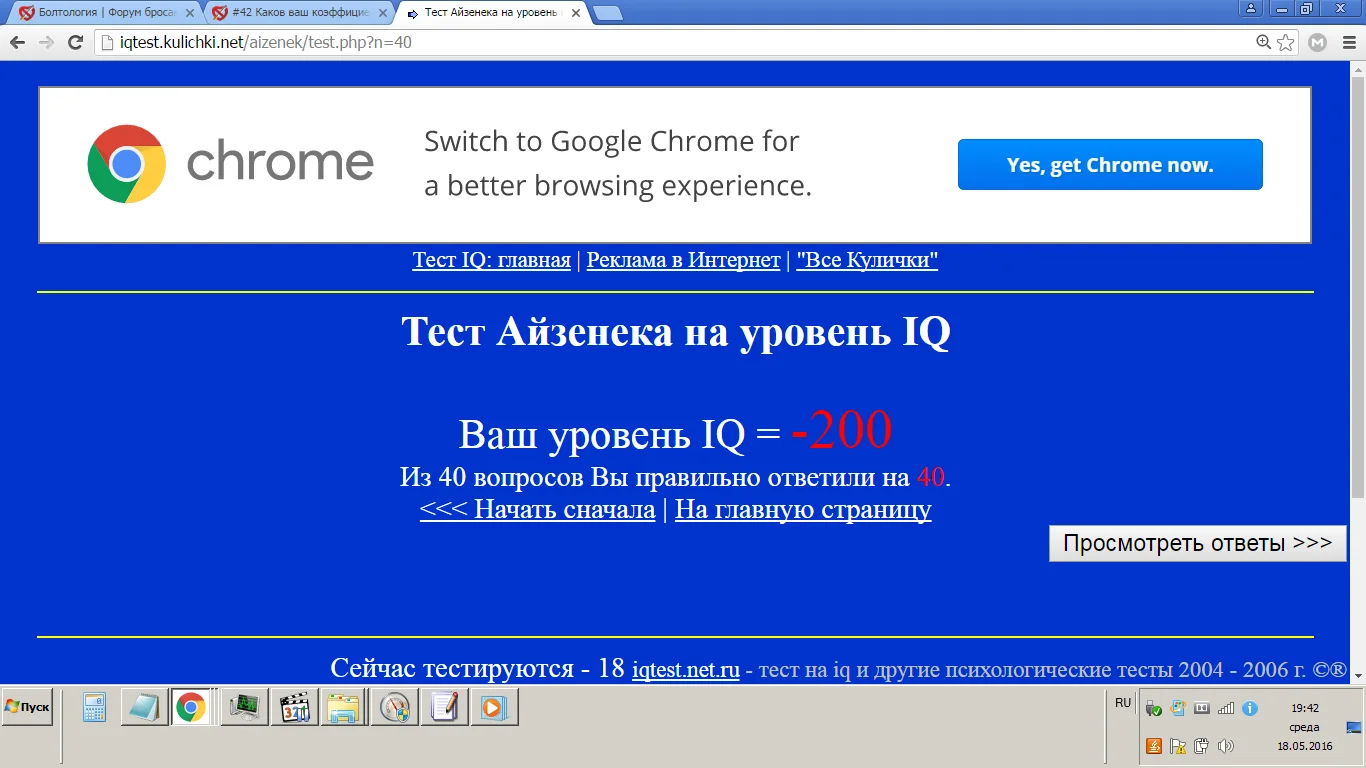Follow the "Все Кулички" link
This screenshot has height=768, width=1366.
pyautogui.click(x=867, y=260)
